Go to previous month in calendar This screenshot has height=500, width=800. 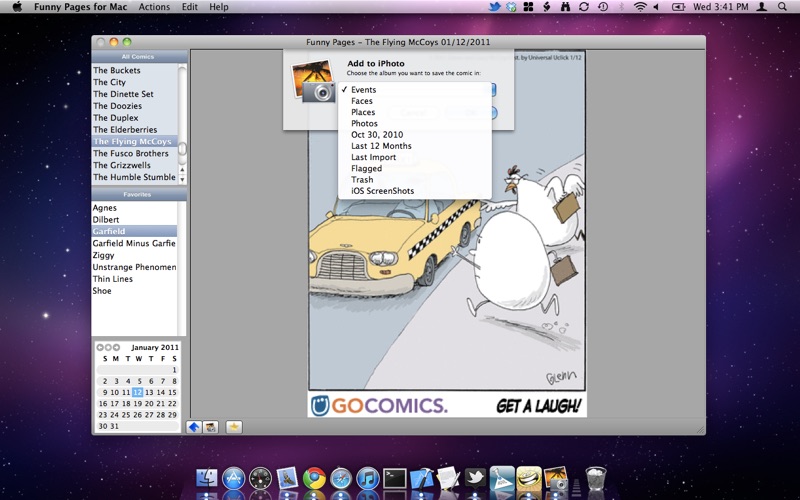[100, 347]
